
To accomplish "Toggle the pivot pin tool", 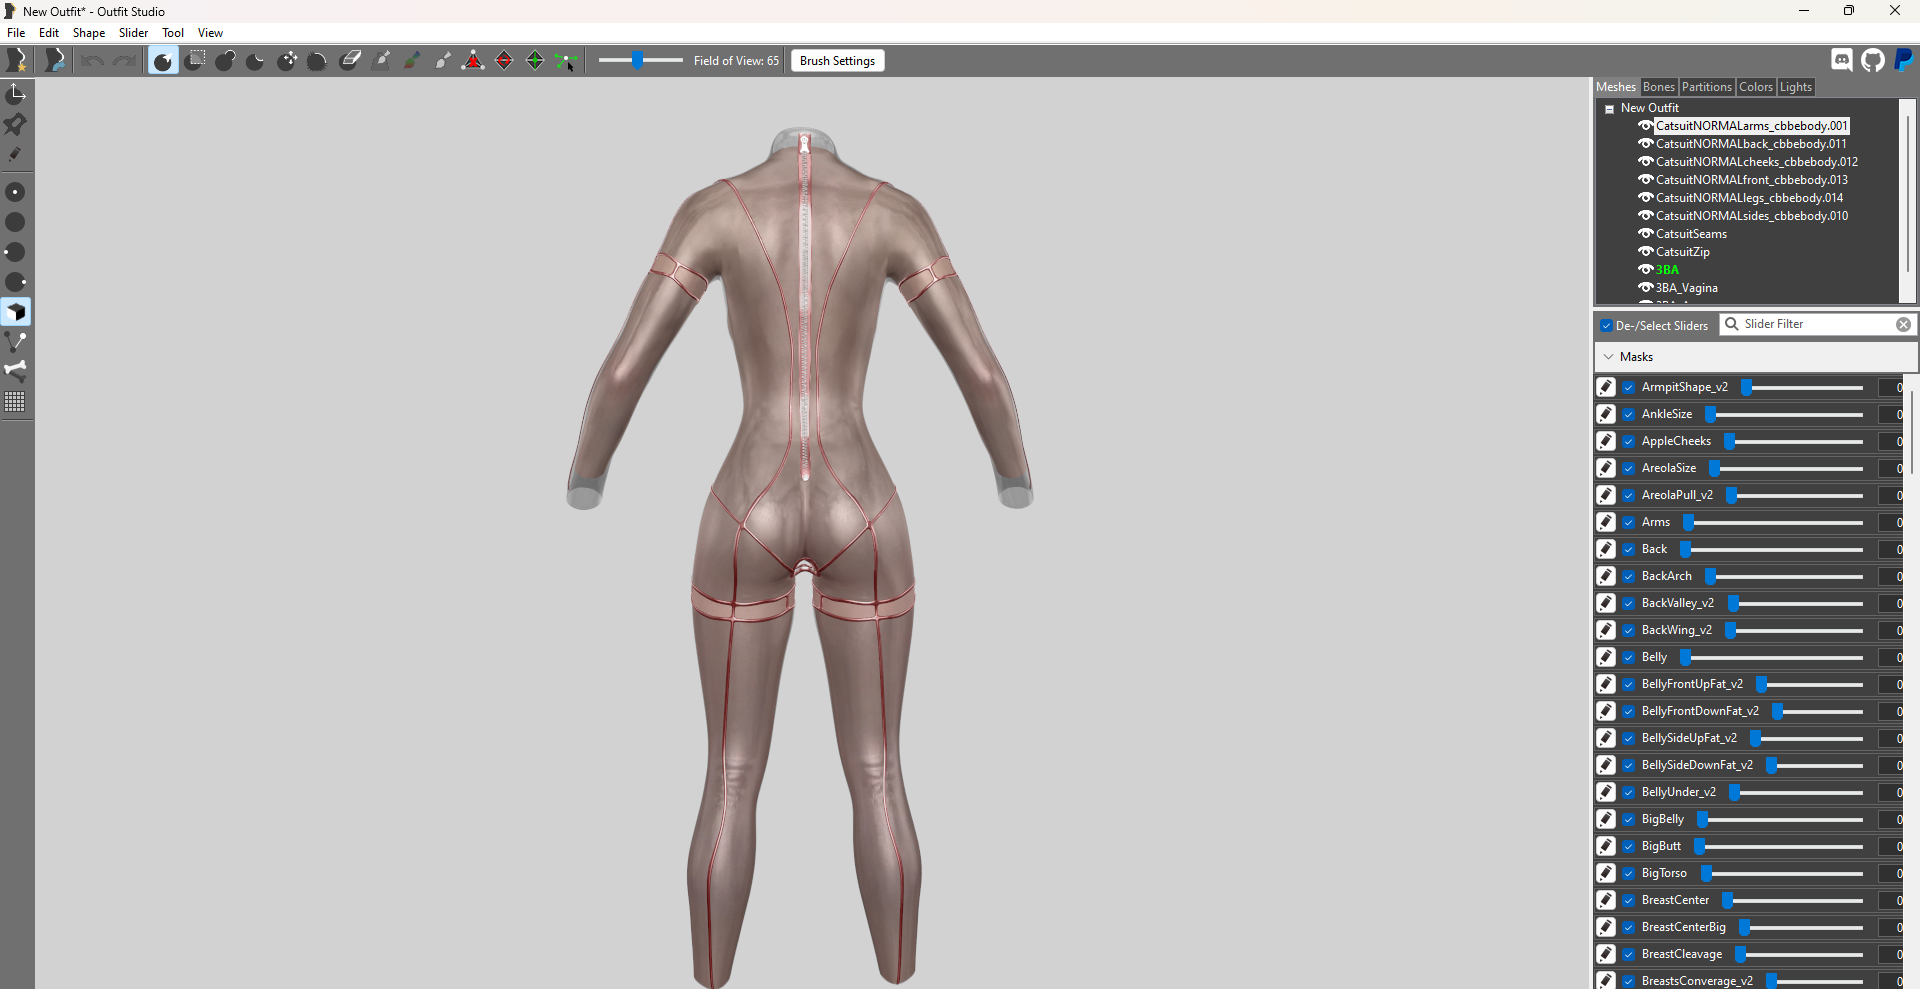I will pos(15,124).
